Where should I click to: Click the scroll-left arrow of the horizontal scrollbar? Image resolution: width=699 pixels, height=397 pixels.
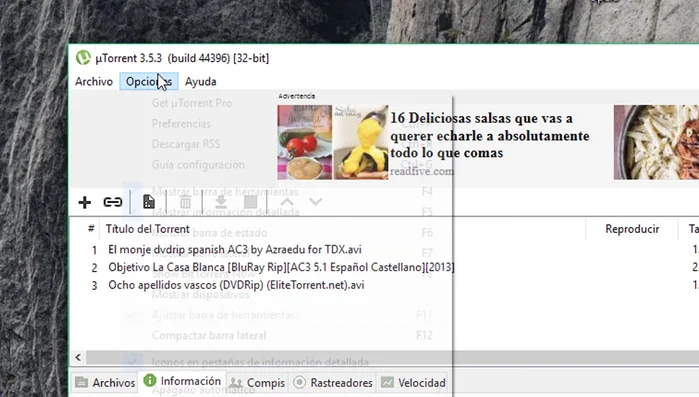pos(78,357)
